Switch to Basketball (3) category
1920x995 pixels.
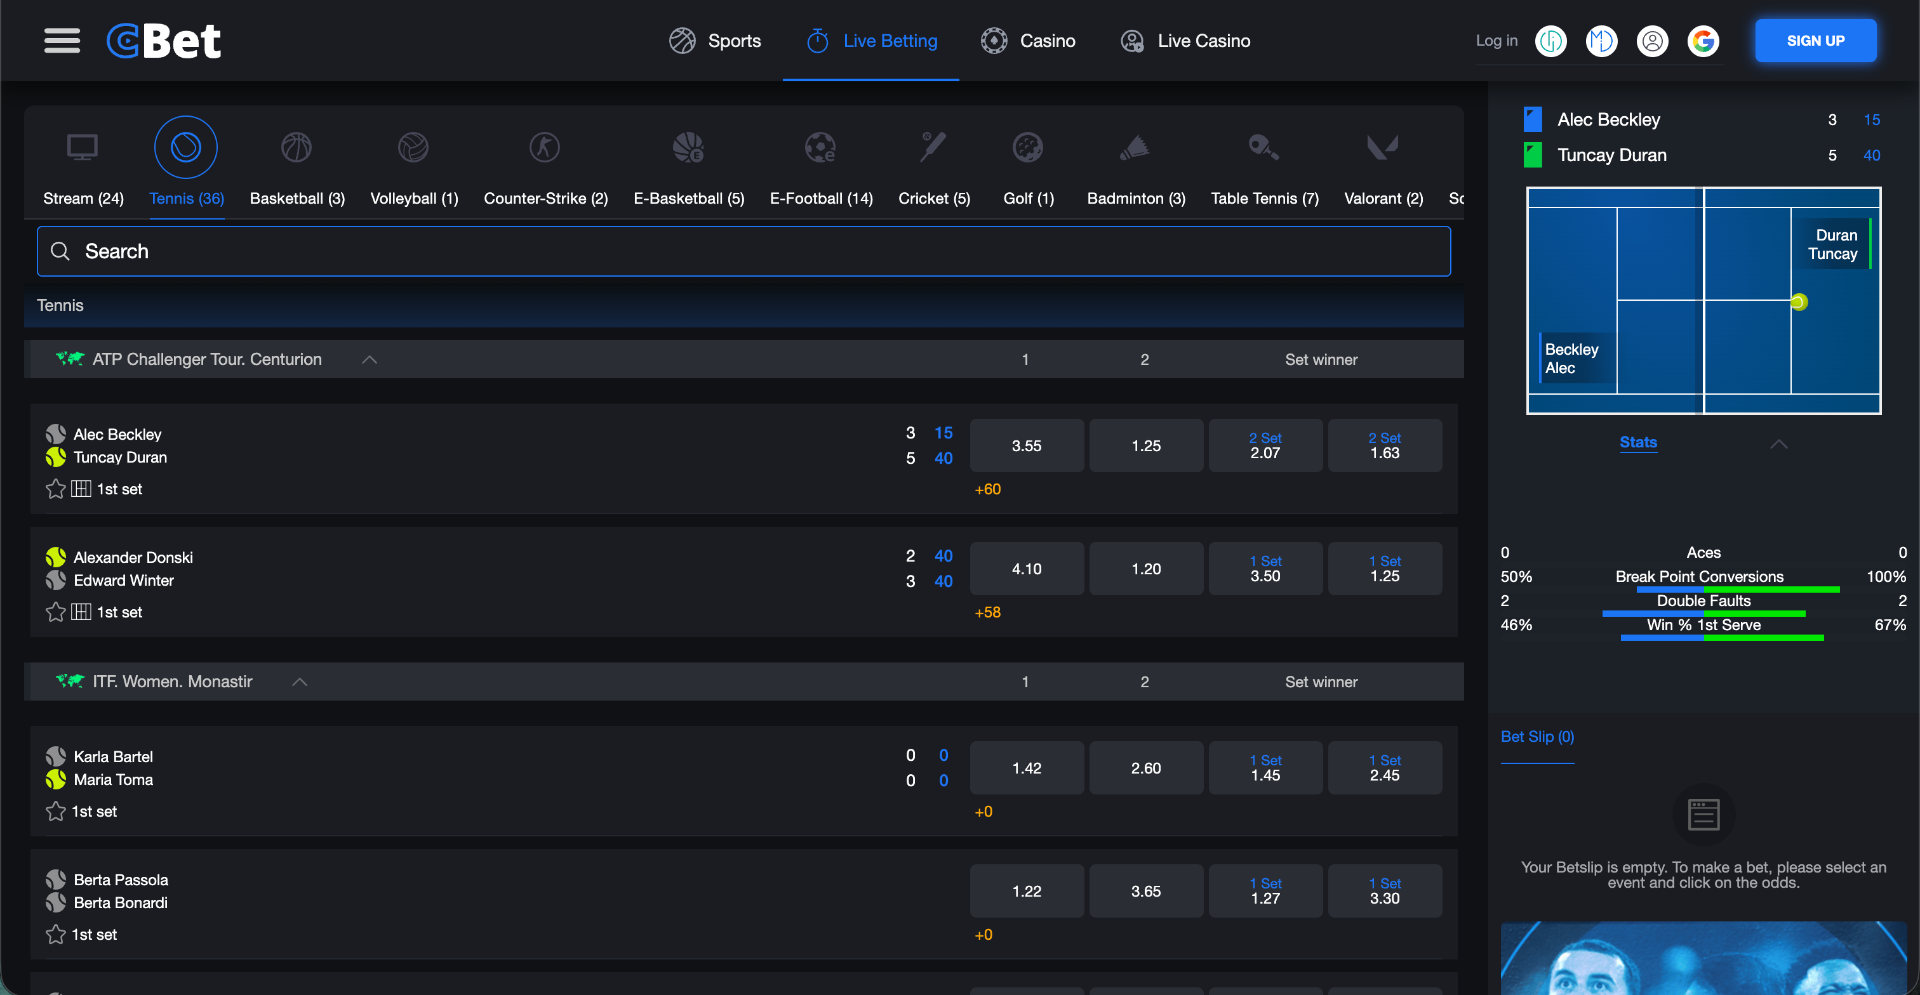pyautogui.click(x=297, y=198)
